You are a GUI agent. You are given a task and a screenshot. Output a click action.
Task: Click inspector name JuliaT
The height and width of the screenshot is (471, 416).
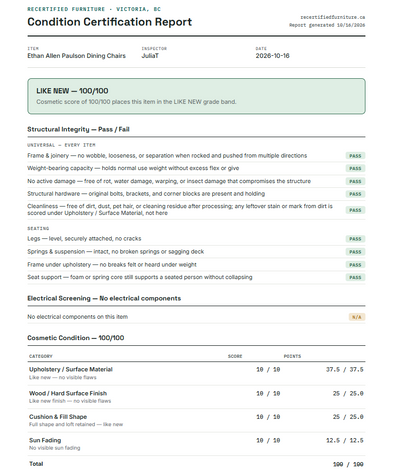pos(150,56)
